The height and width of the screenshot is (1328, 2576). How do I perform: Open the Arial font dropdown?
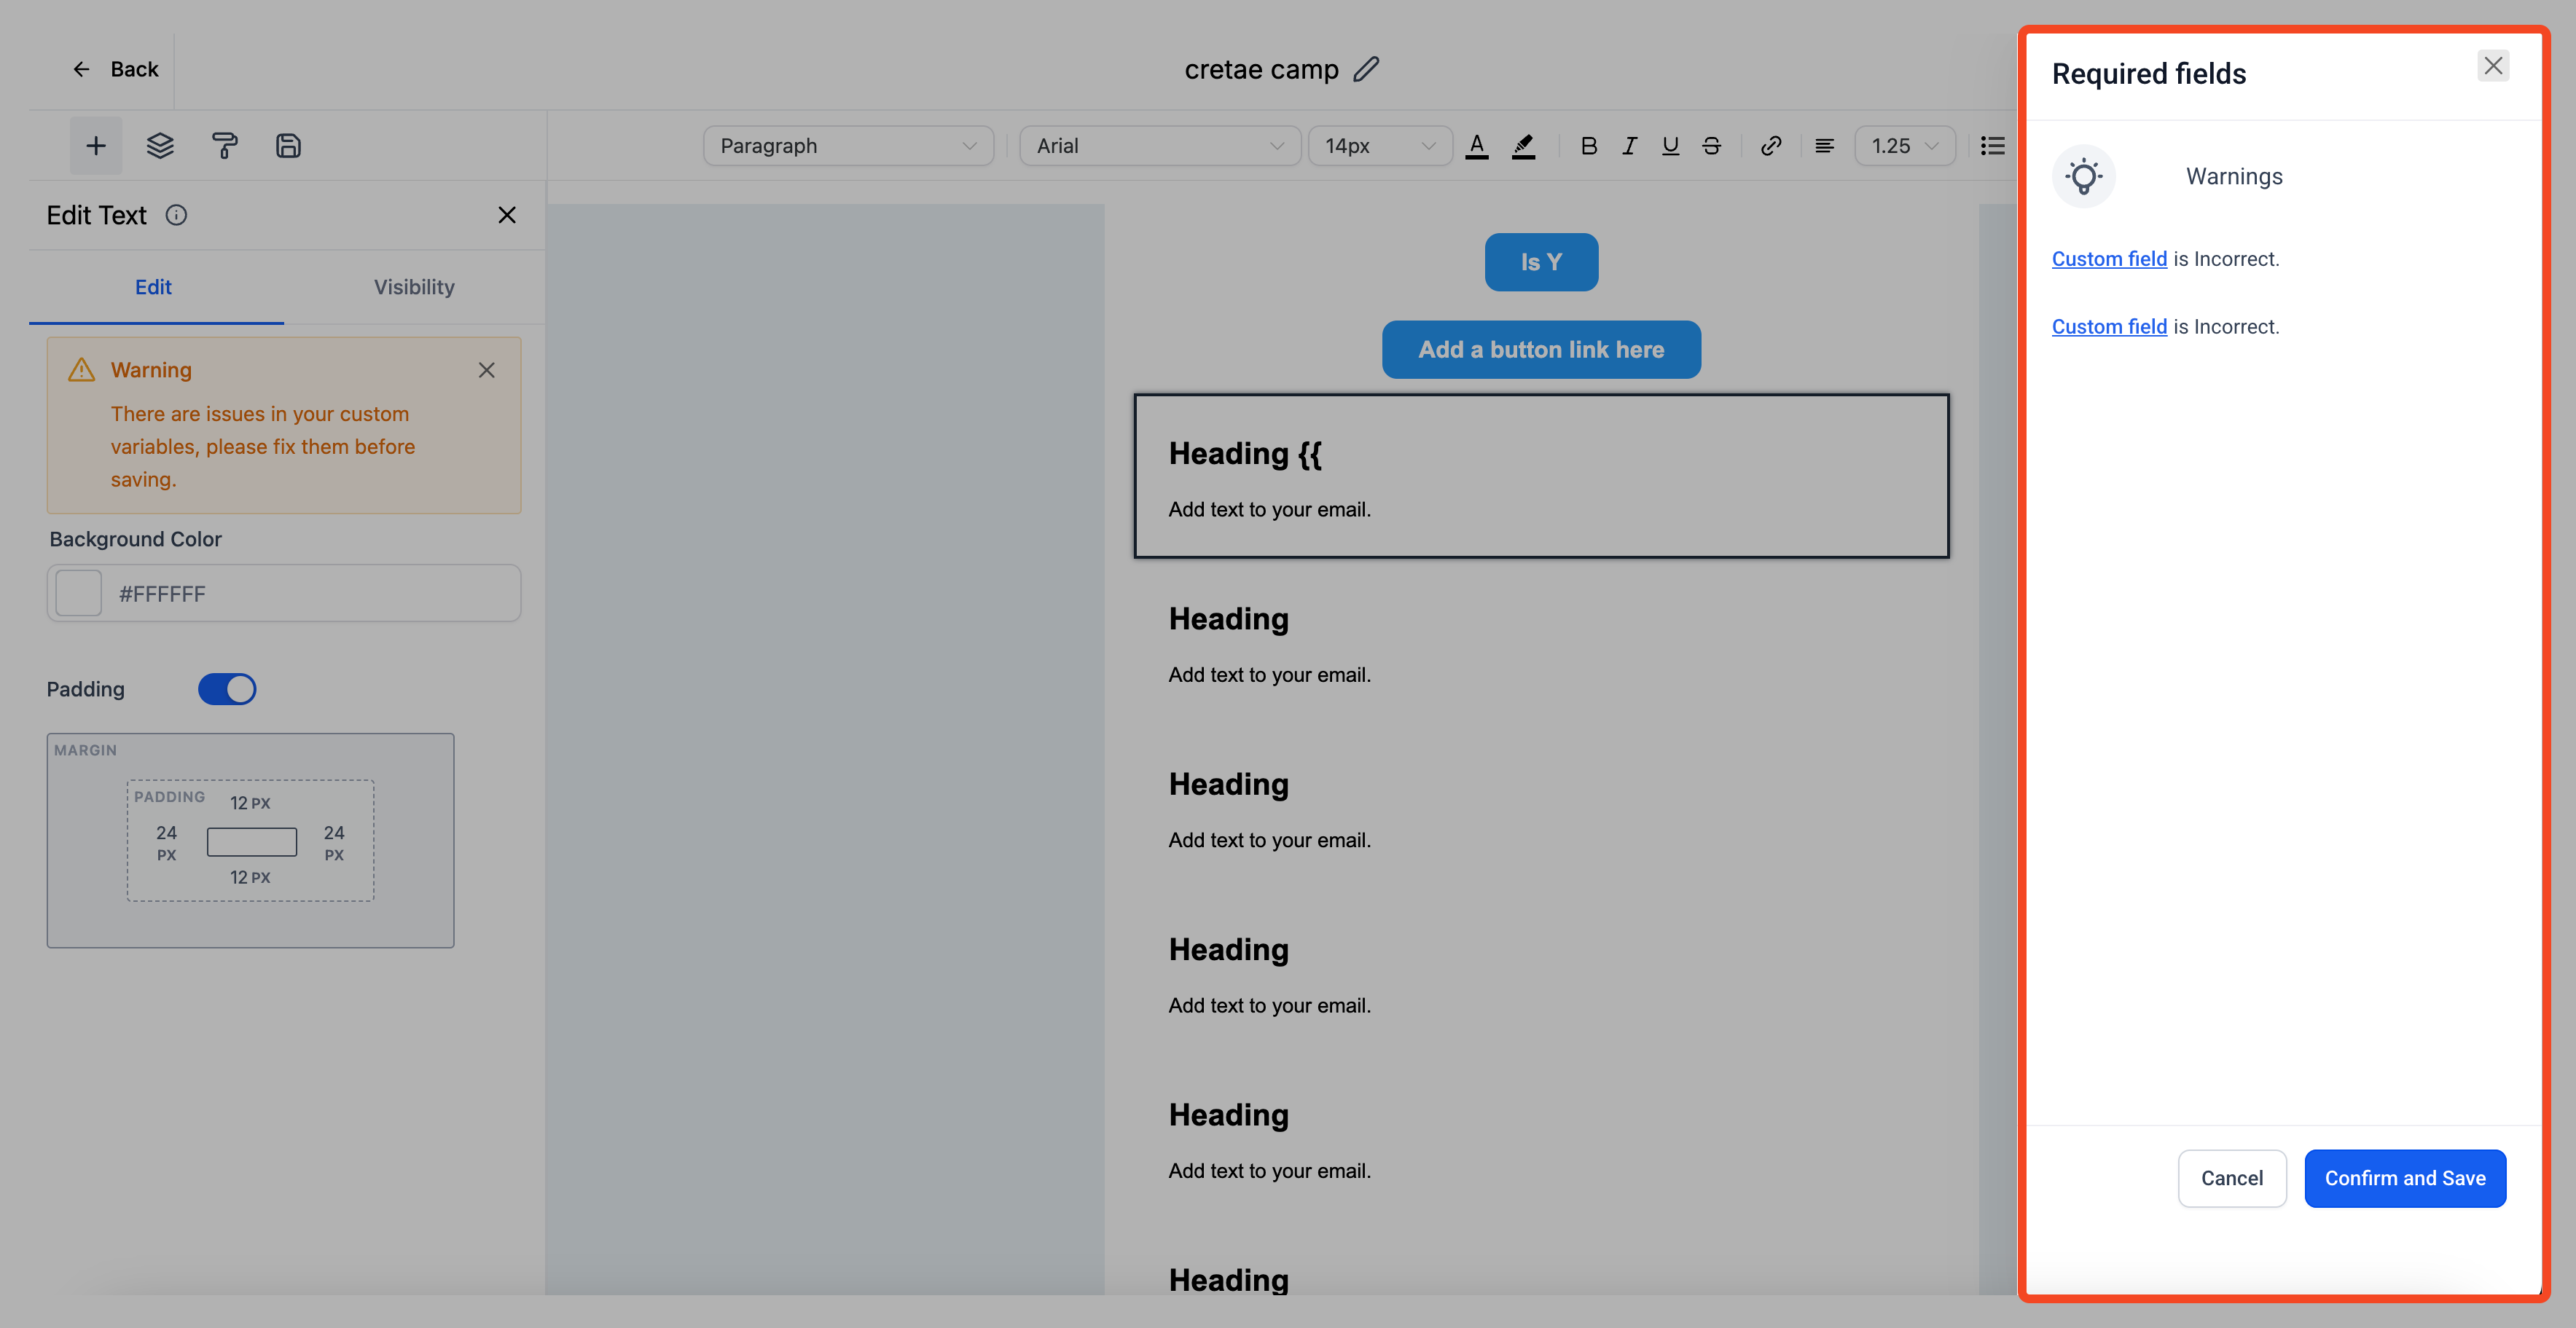pyautogui.click(x=1159, y=146)
